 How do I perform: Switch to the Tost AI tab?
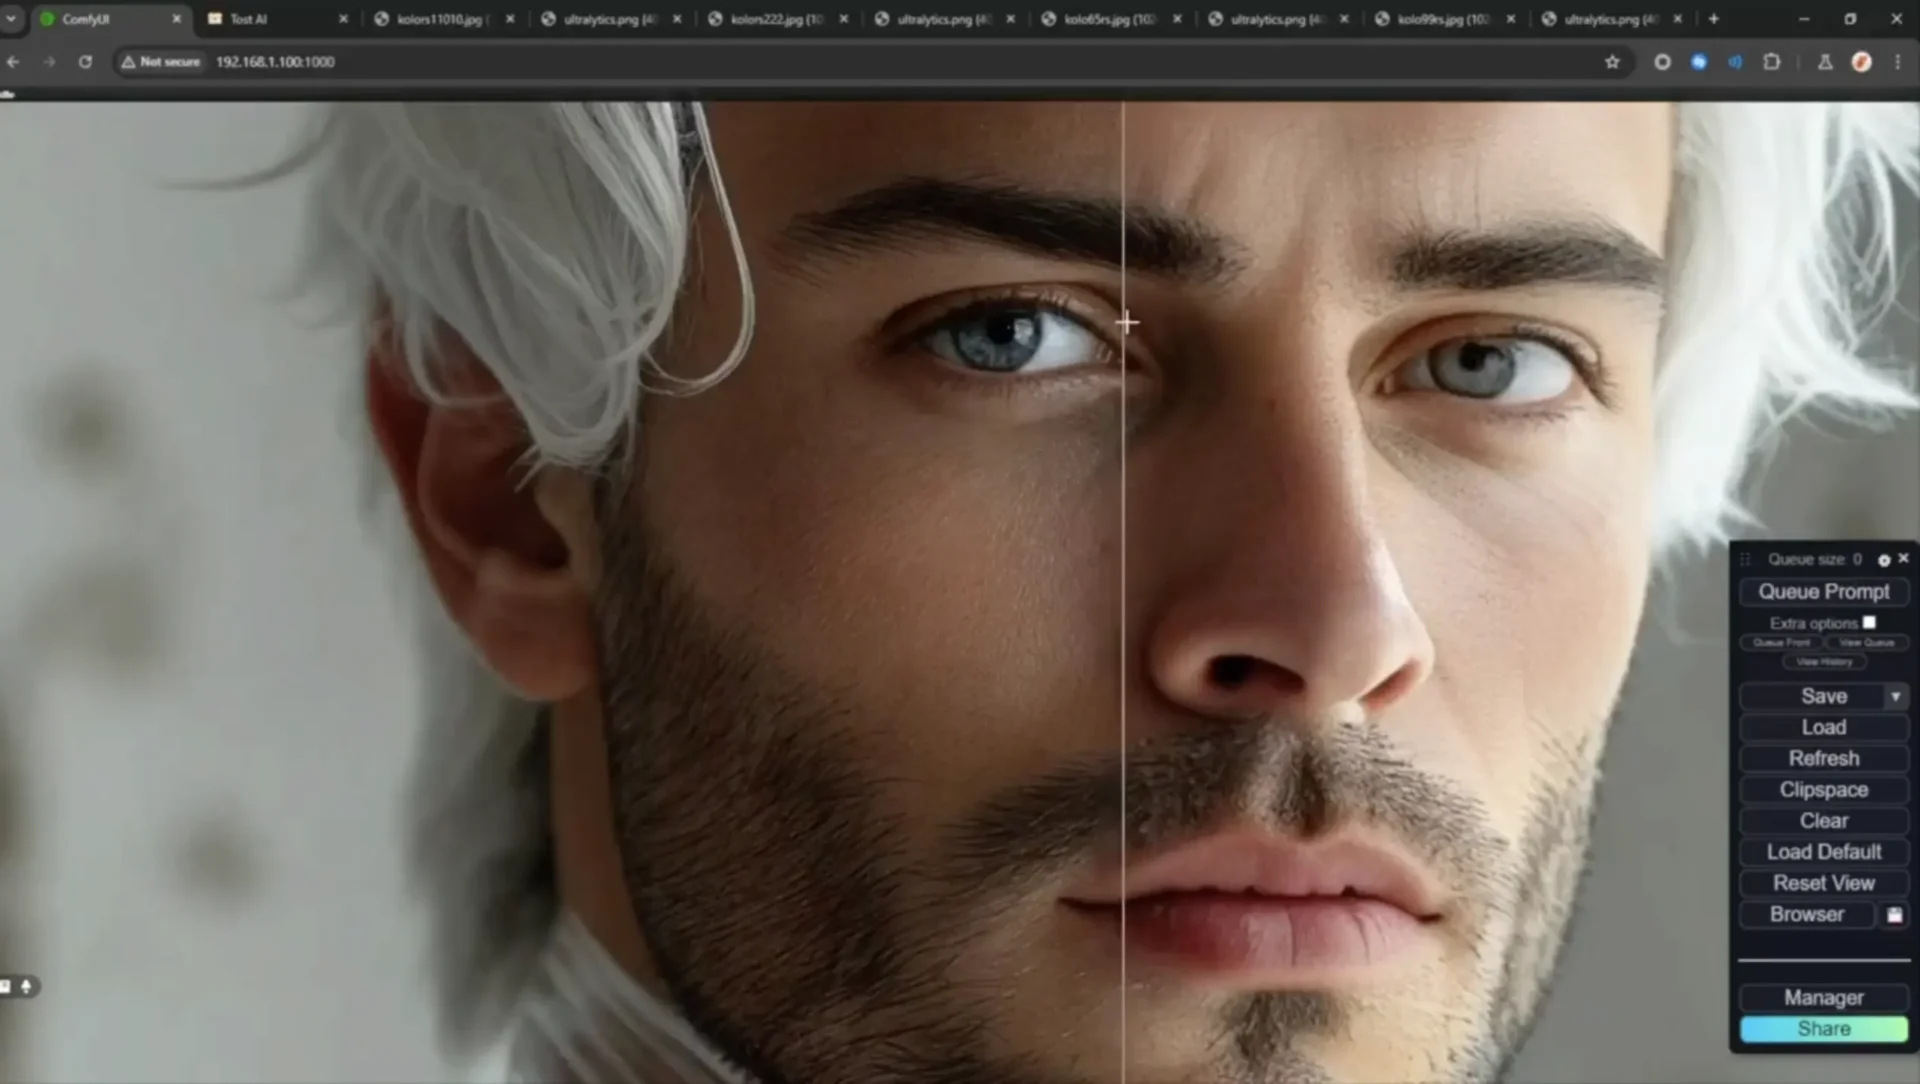[x=249, y=19]
